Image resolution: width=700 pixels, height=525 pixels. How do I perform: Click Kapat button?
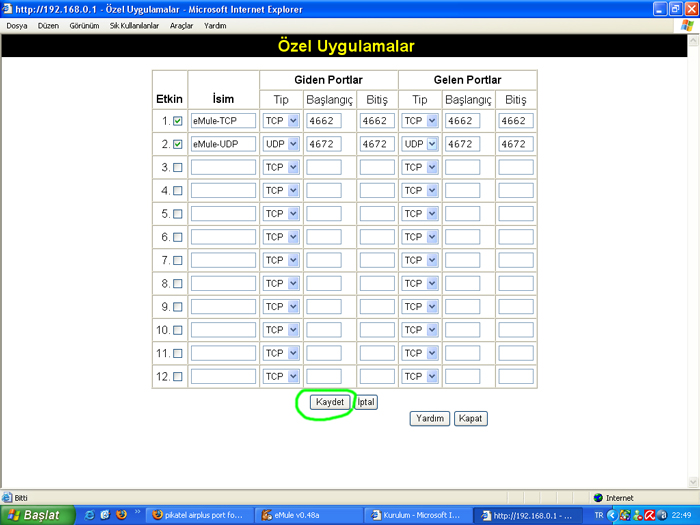click(x=471, y=418)
